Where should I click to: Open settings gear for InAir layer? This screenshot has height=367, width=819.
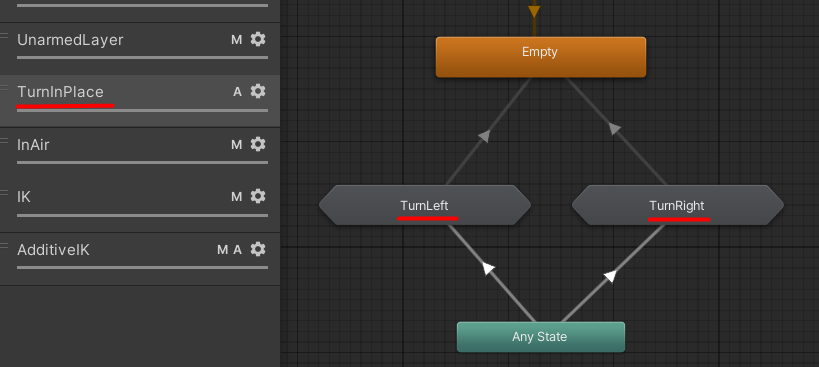[x=258, y=144]
